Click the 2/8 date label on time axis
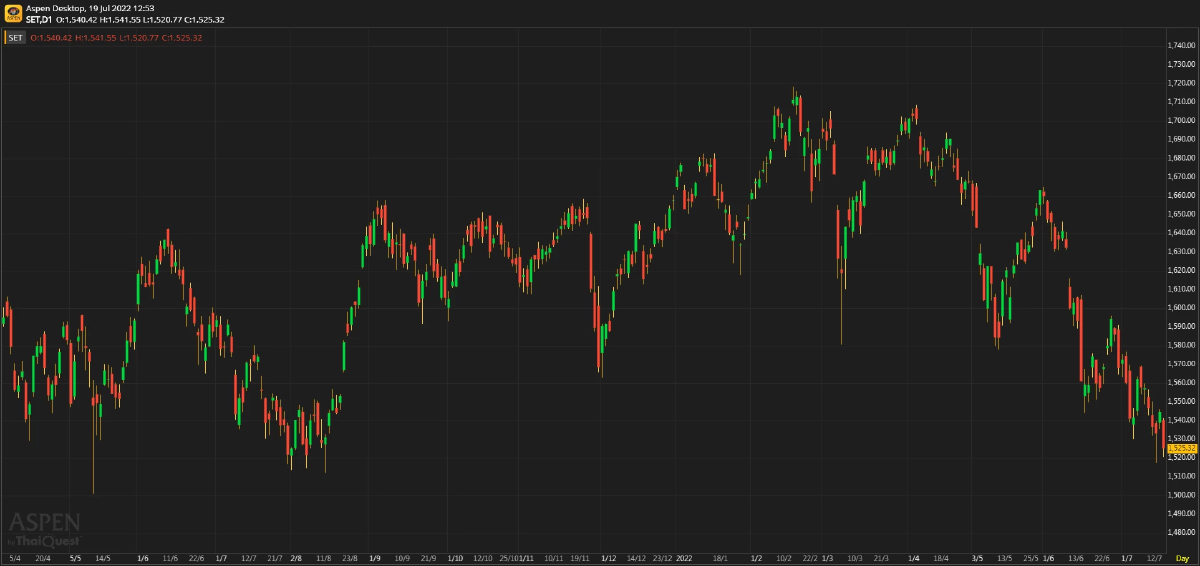This screenshot has width=1200, height=566. tap(296, 557)
